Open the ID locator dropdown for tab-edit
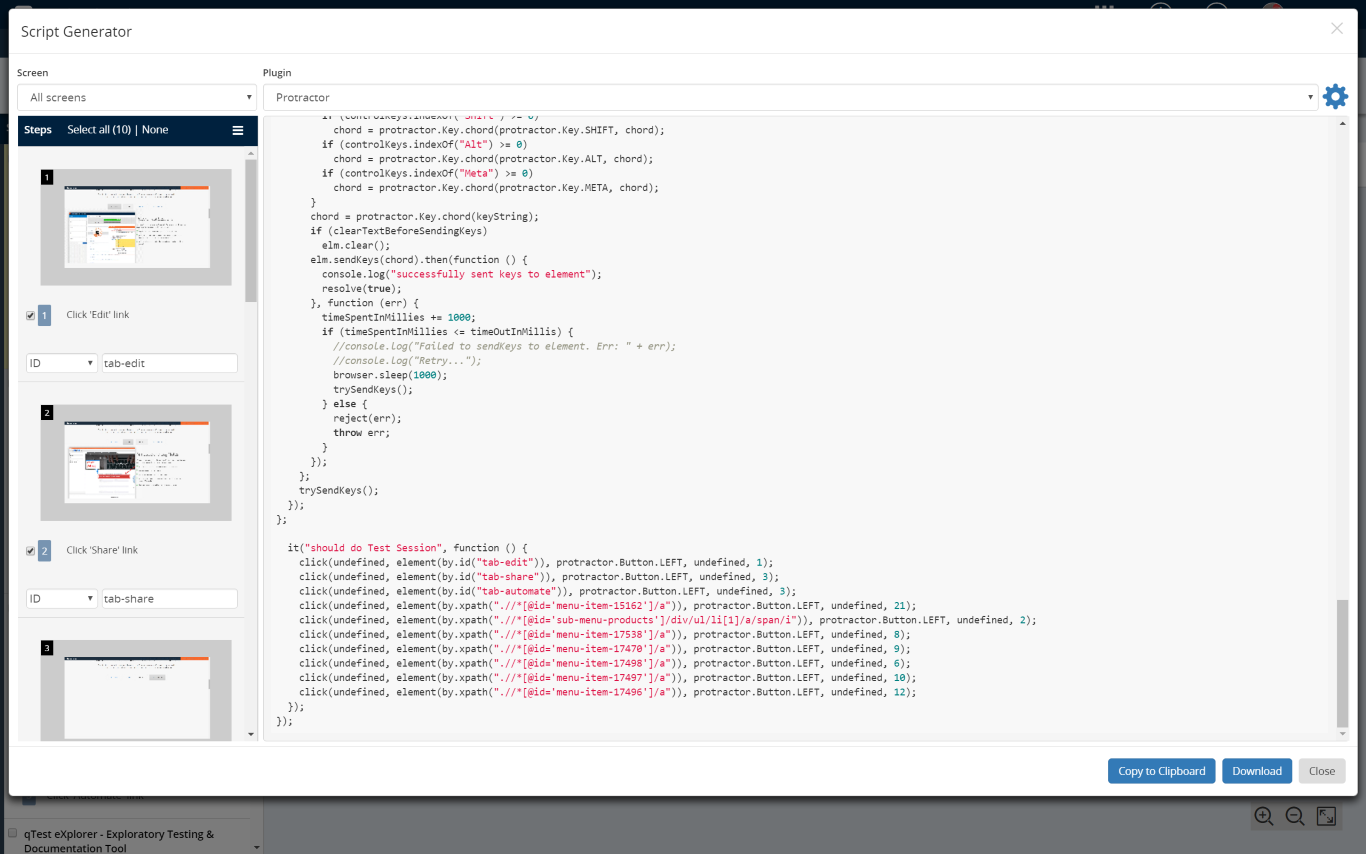The width and height of the screenshot is (1366, 854). [x=61, y=363]
